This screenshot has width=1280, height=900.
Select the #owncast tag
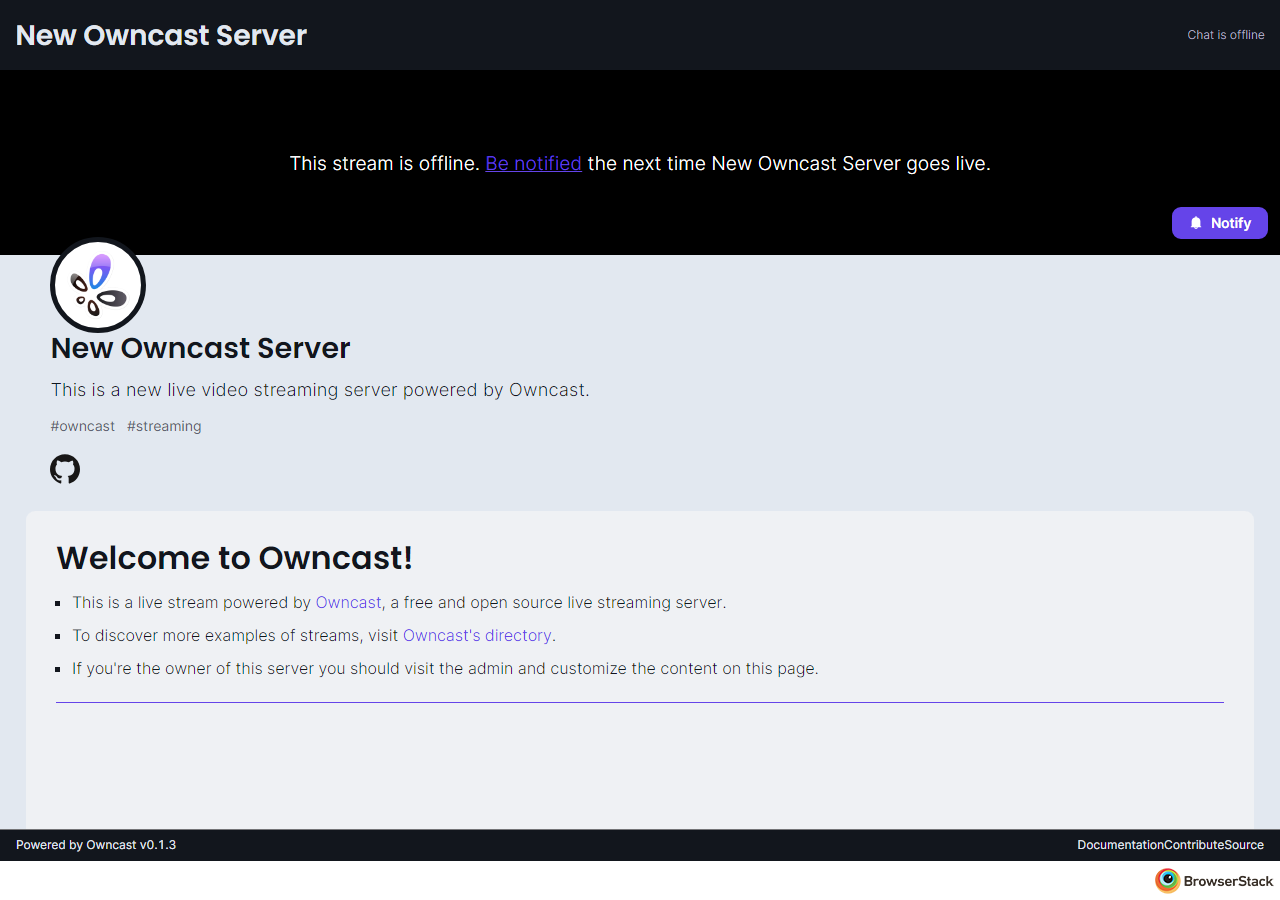tap(83, 426)
